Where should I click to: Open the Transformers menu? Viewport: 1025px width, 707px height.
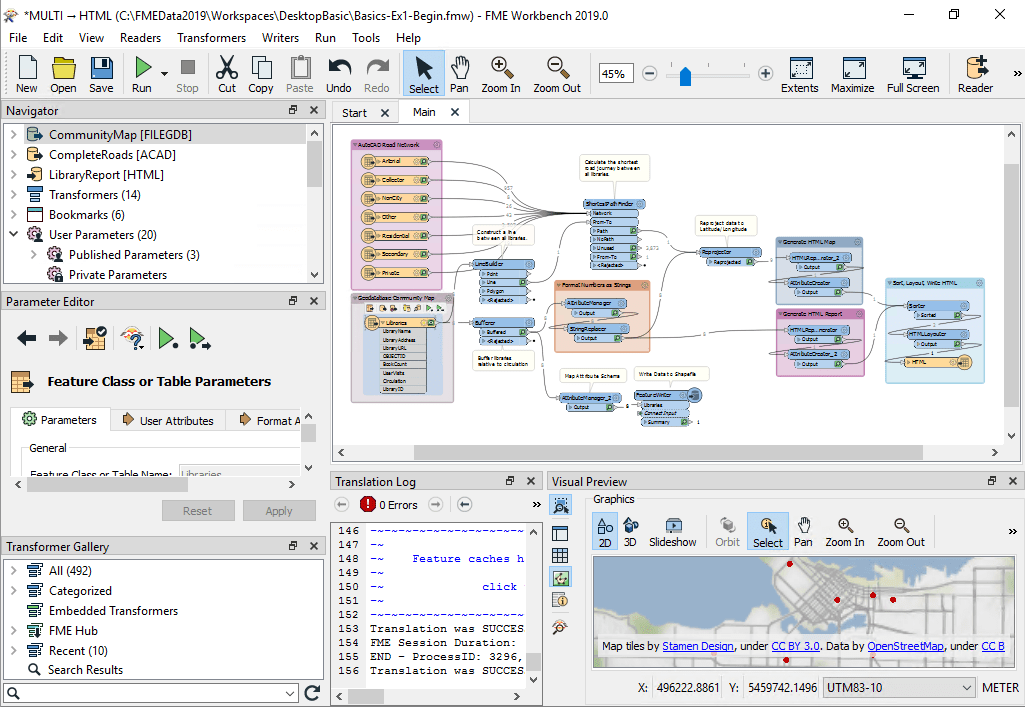(x=210, y=37)
